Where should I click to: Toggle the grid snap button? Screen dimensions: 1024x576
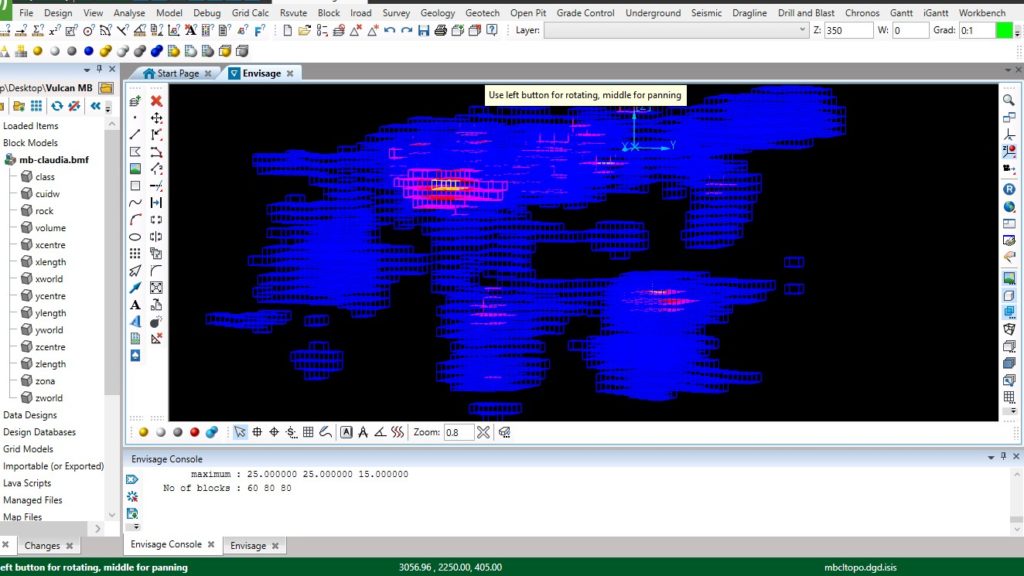[x=308, y=432]
